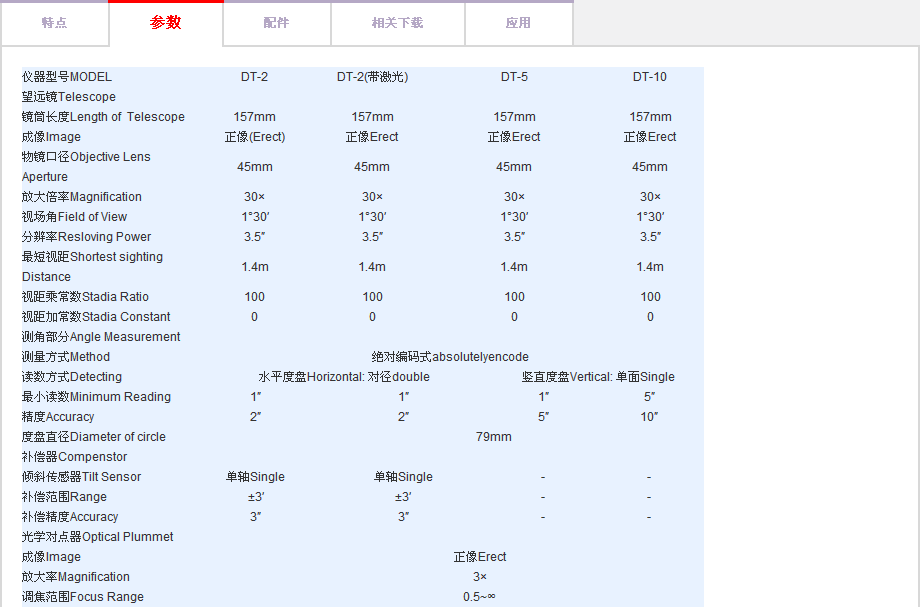Image resolution: width=920 pixels, height=607 pixels.
Task: Click the 调焦范围Focus Range row label
Action: (x=83, y=597)
